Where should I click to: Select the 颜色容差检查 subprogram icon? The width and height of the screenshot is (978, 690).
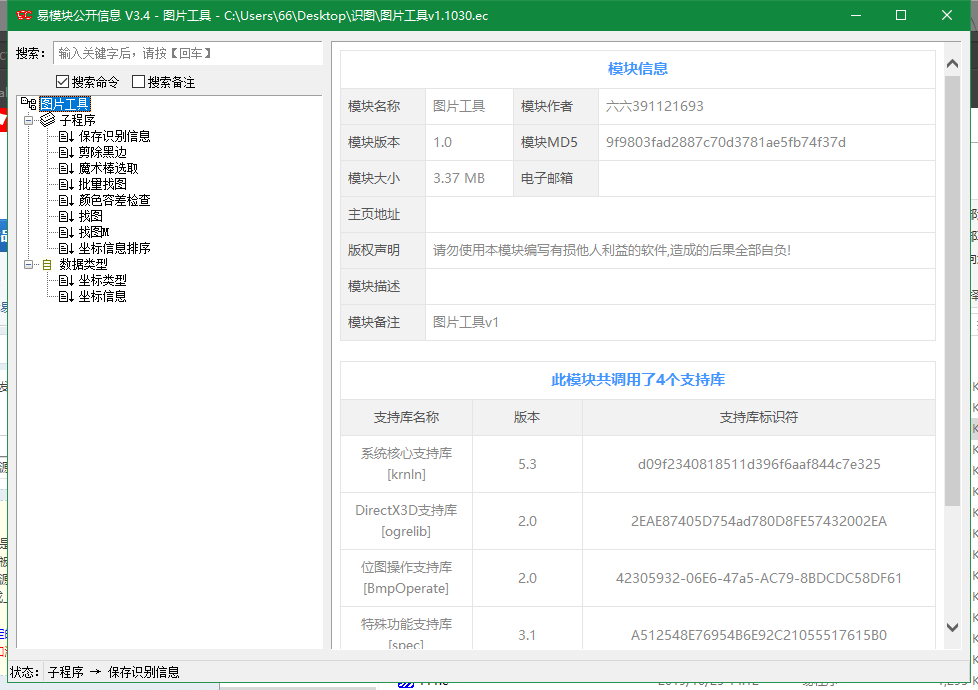66,200
